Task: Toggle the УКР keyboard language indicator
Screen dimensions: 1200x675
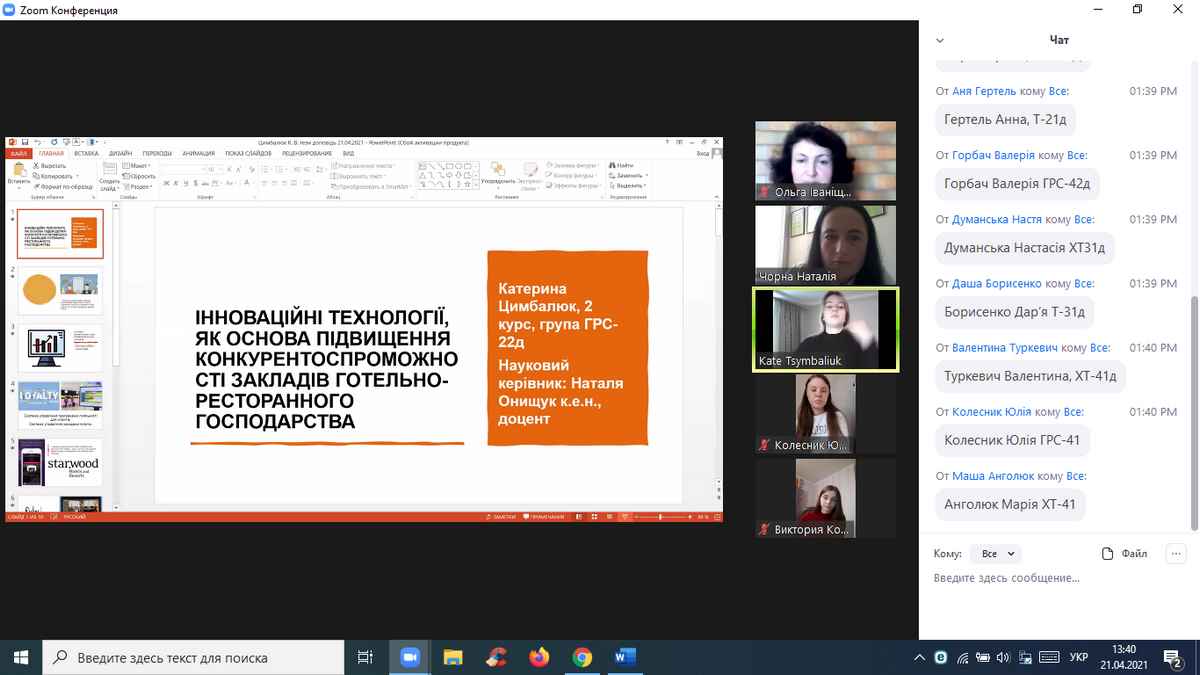Action: click(1079, 657)
